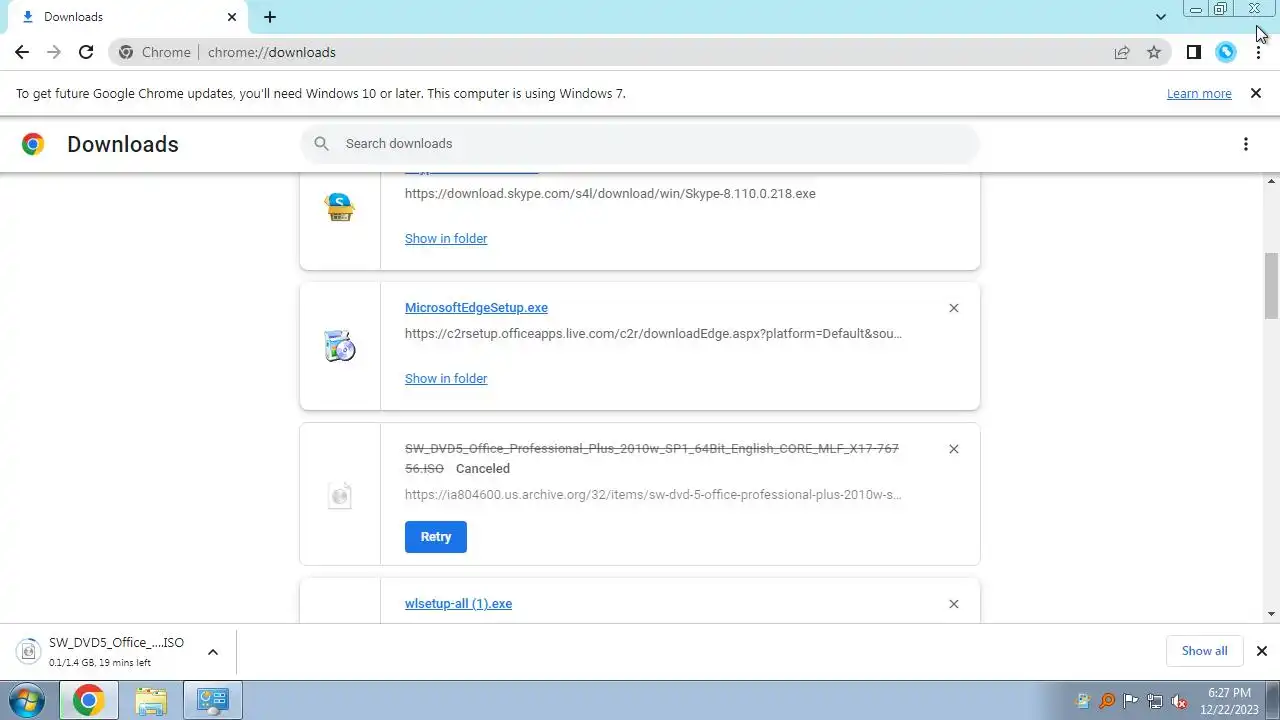Click the leftmost system tray icon

coord(1083,701)
